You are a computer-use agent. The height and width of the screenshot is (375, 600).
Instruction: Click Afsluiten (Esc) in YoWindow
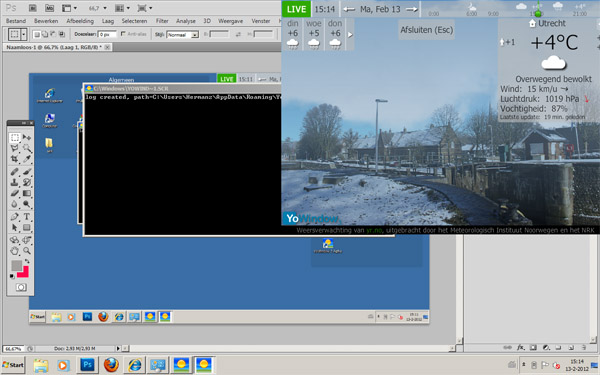click(x=426, y=30)
